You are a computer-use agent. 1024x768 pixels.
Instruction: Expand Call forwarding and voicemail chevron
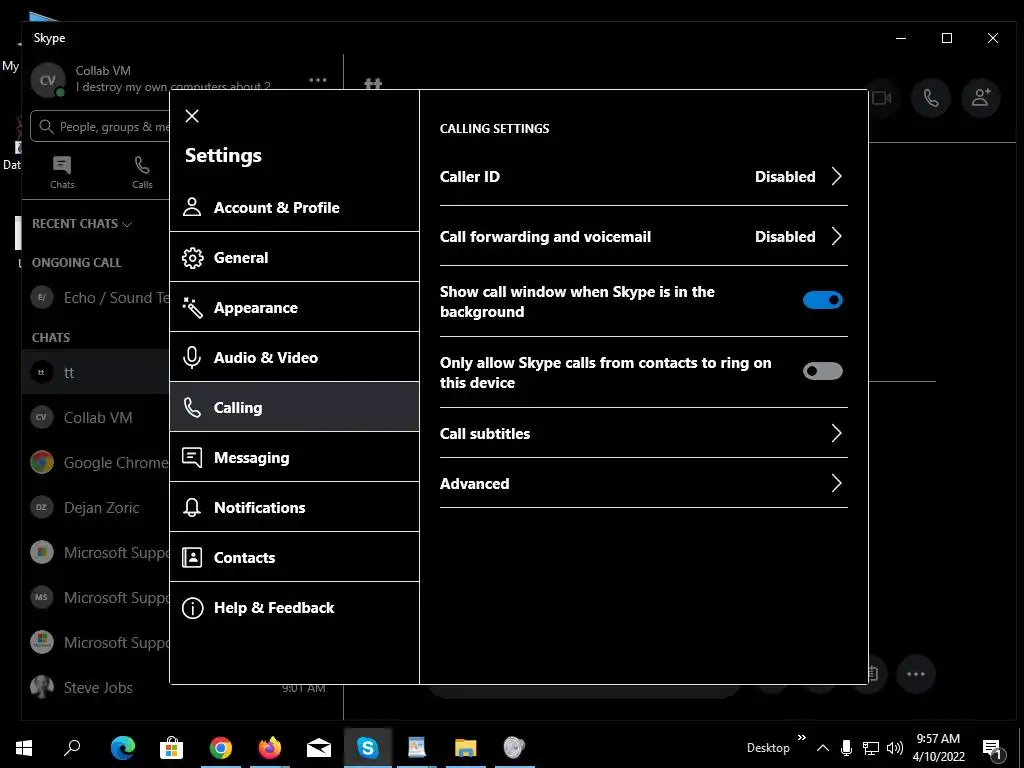pos(837,236)
